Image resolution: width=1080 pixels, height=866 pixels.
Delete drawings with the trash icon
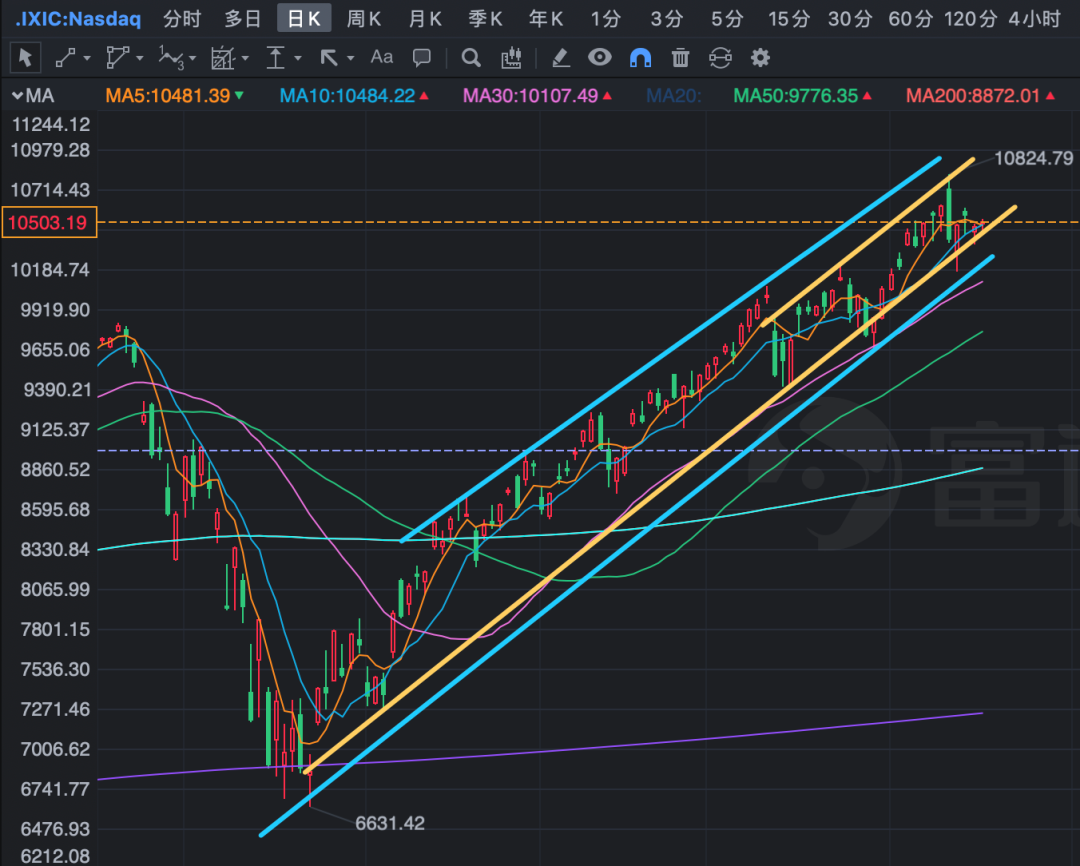click(x=680, y=58)
